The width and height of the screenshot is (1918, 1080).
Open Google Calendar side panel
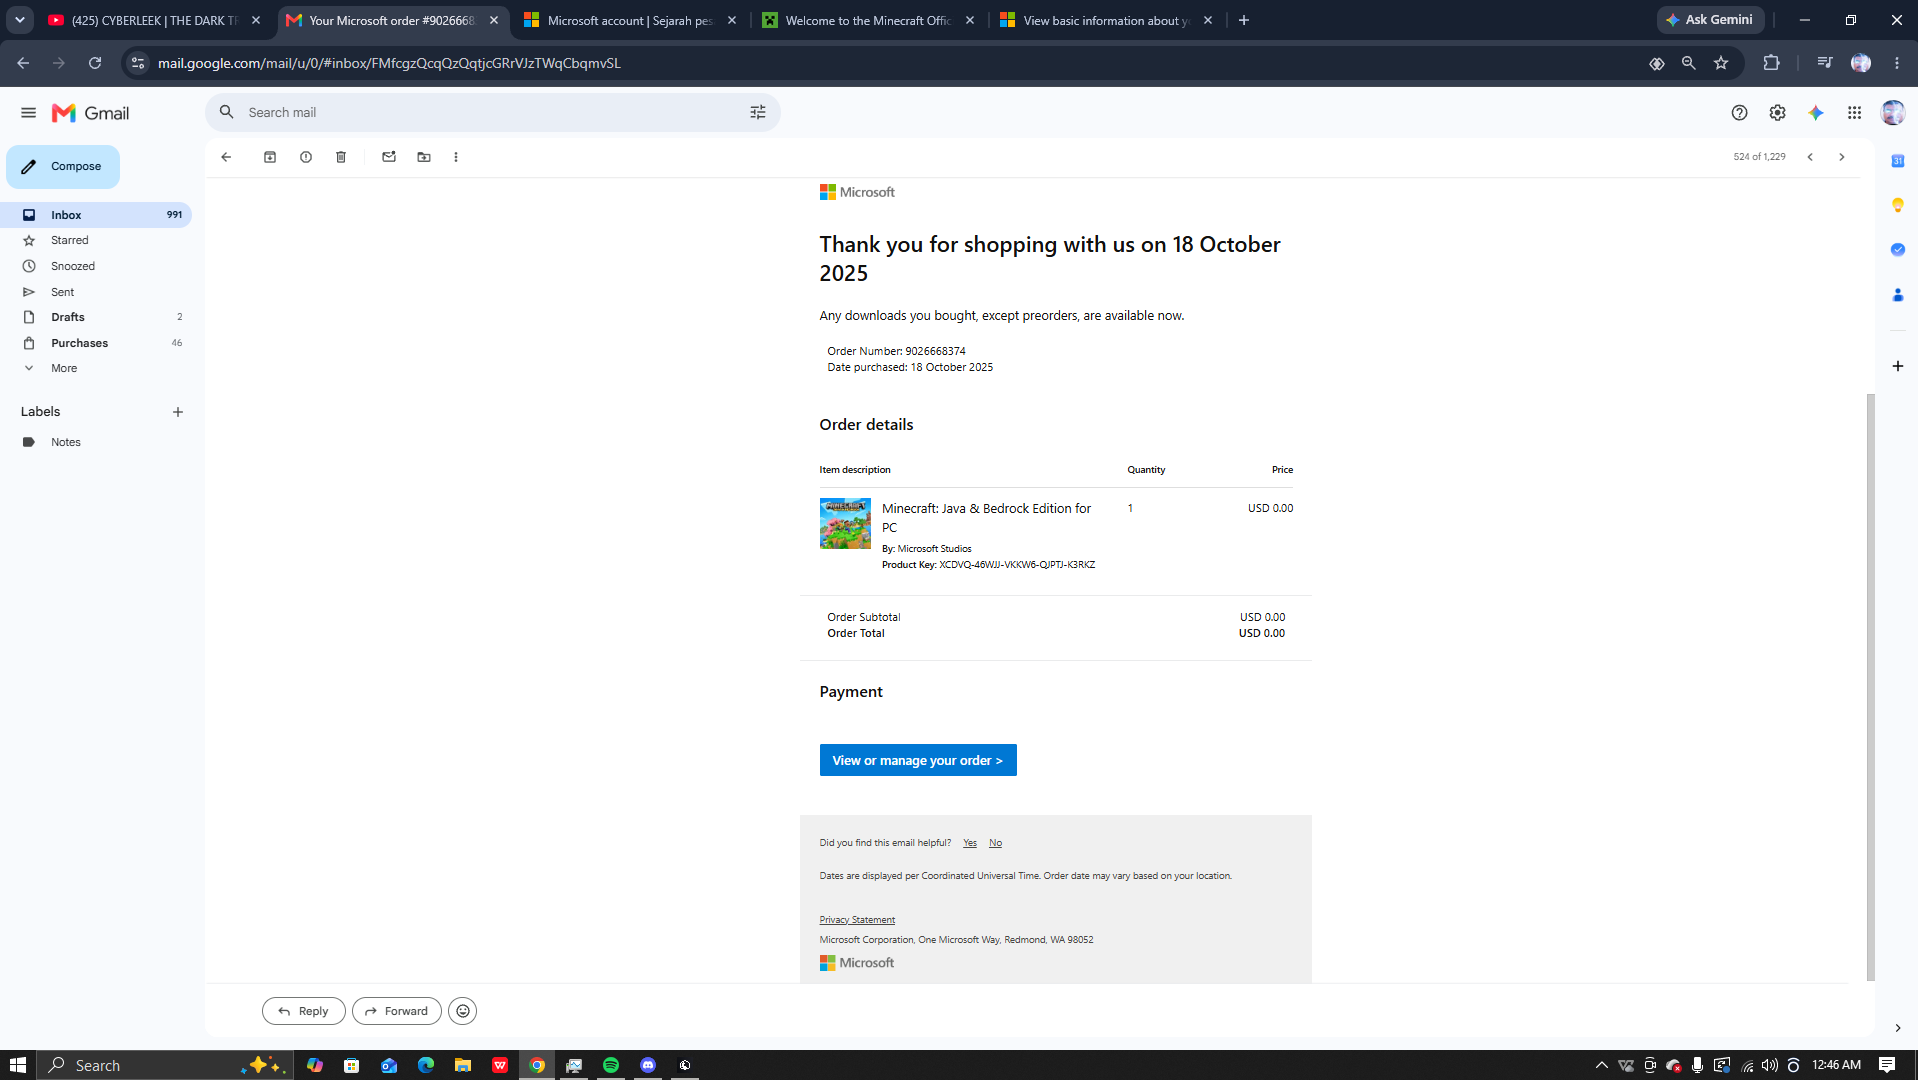pos(1897,161)
